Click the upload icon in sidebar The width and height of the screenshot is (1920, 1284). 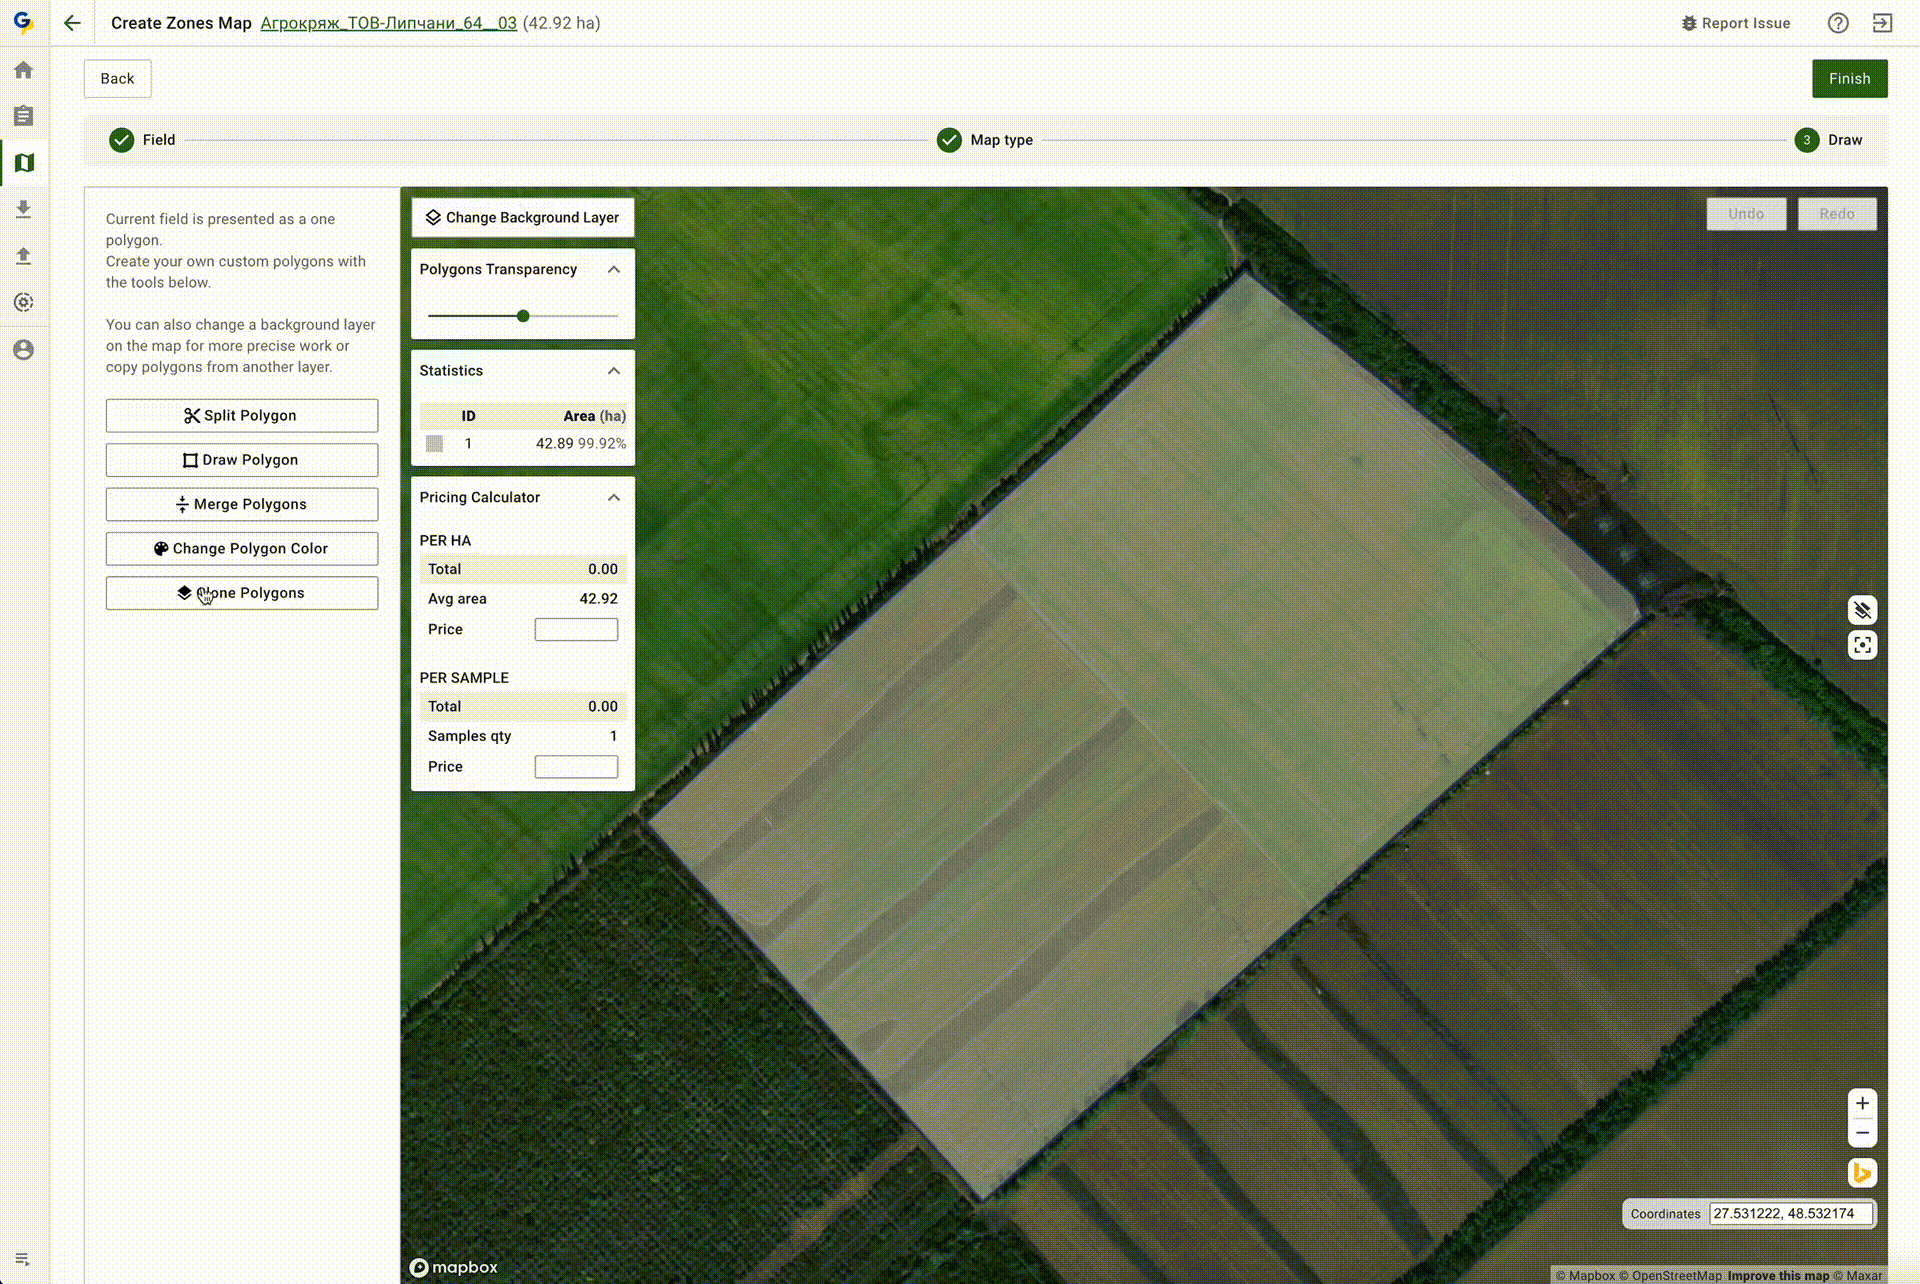[x=24, y=256]
